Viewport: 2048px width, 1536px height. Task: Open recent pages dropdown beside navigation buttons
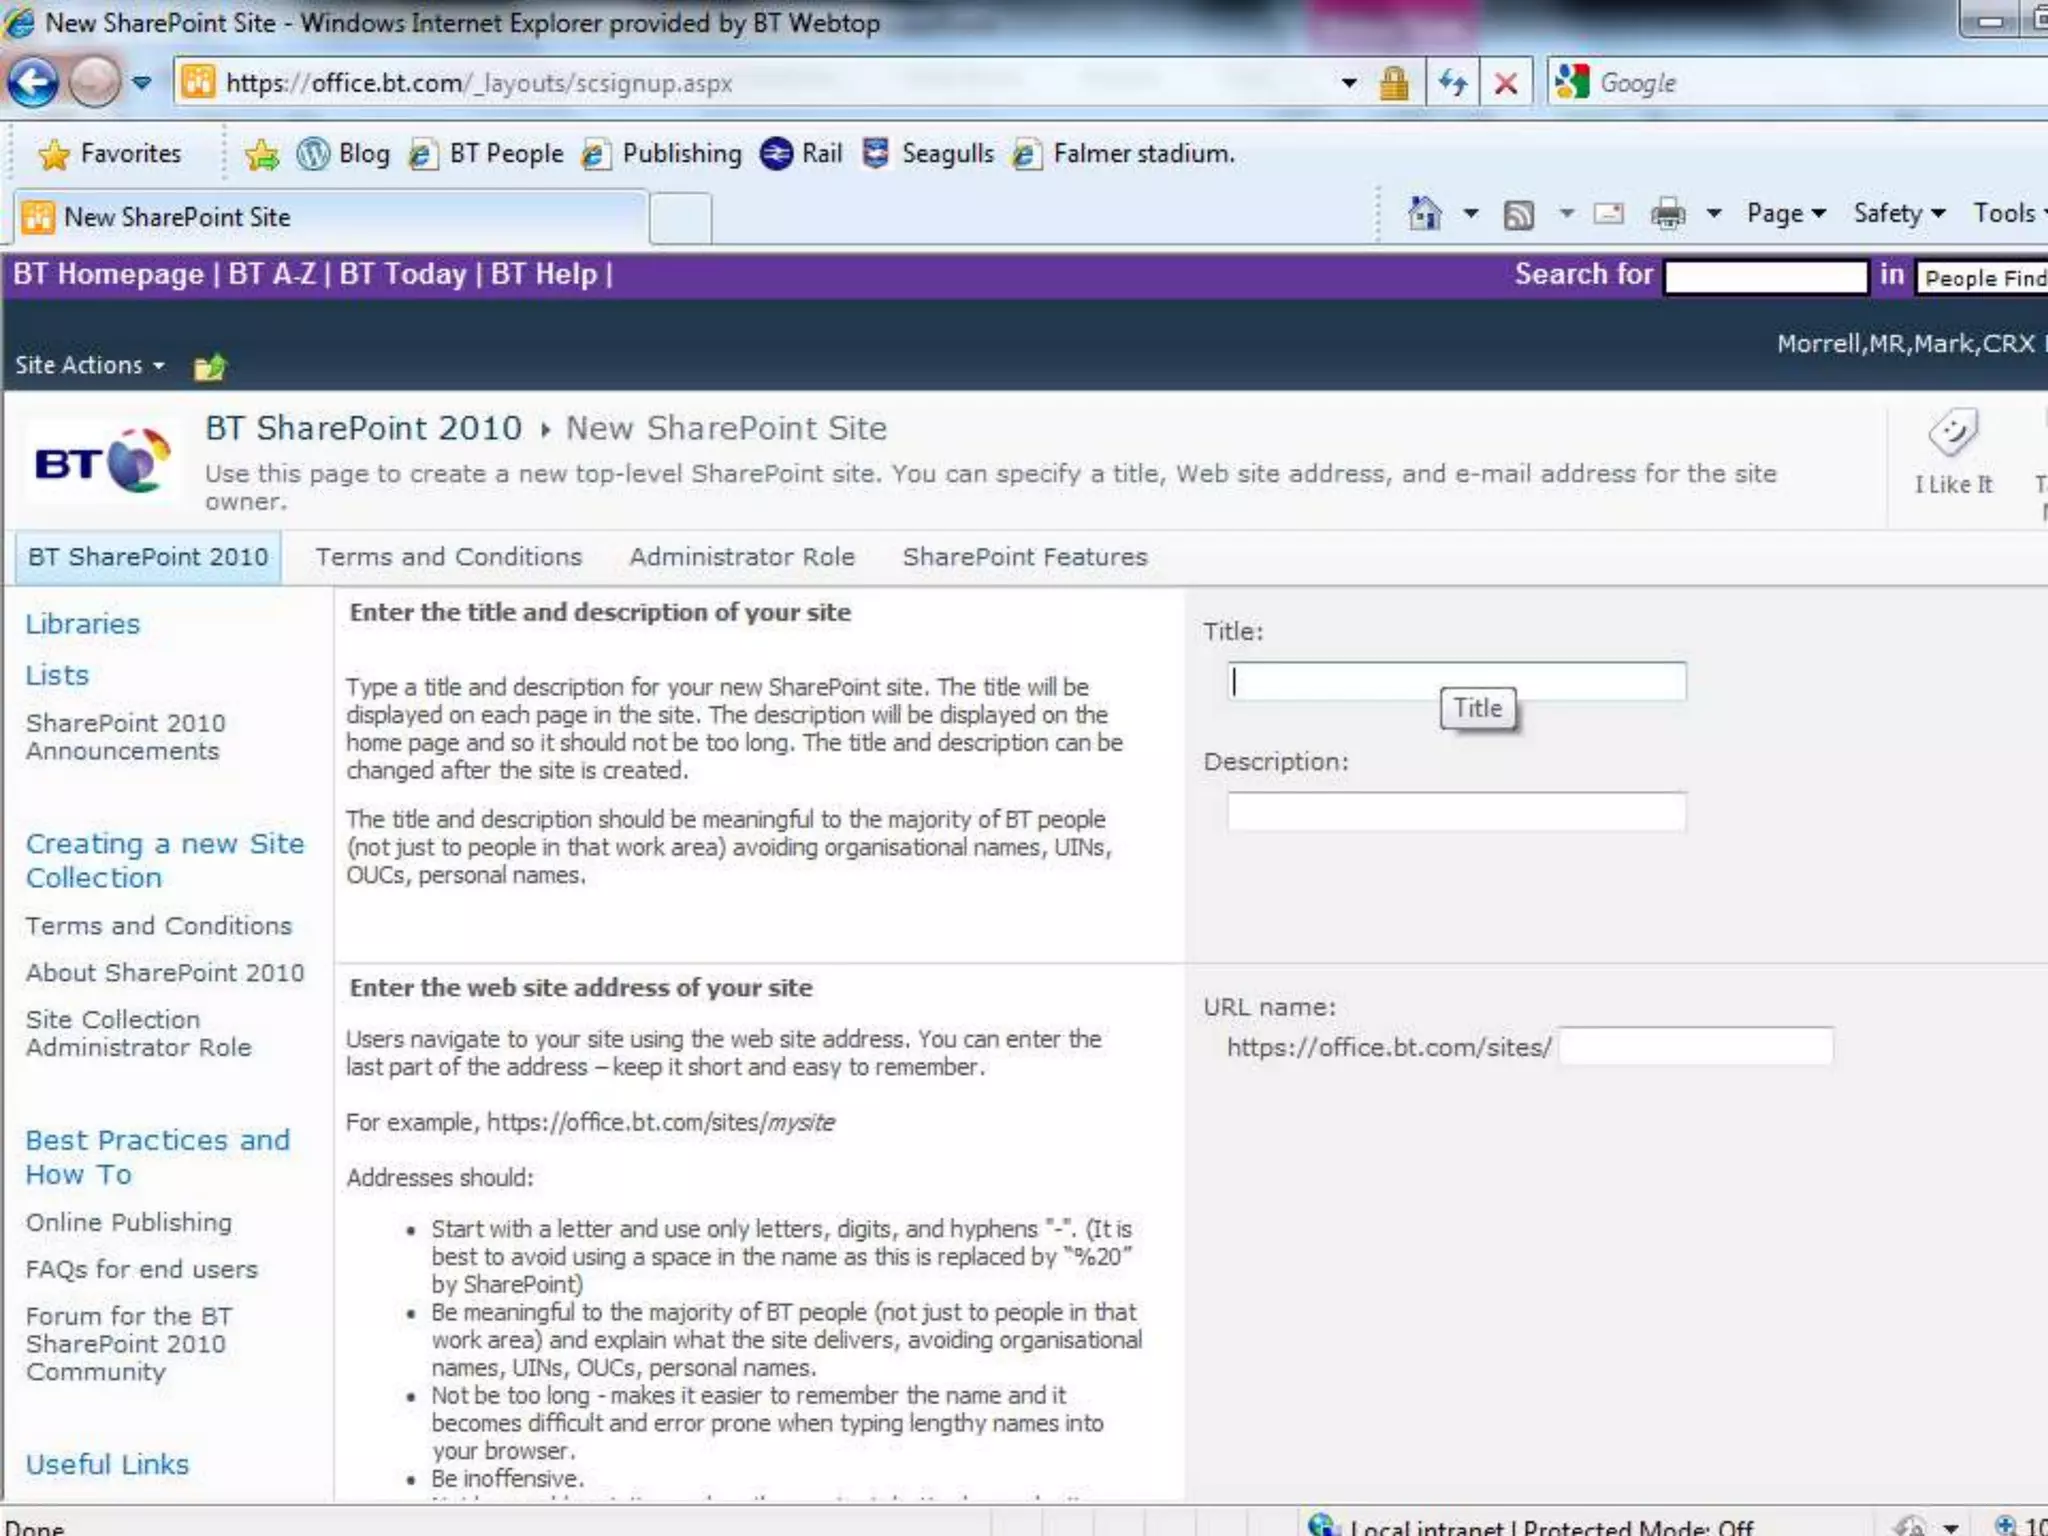142,83
